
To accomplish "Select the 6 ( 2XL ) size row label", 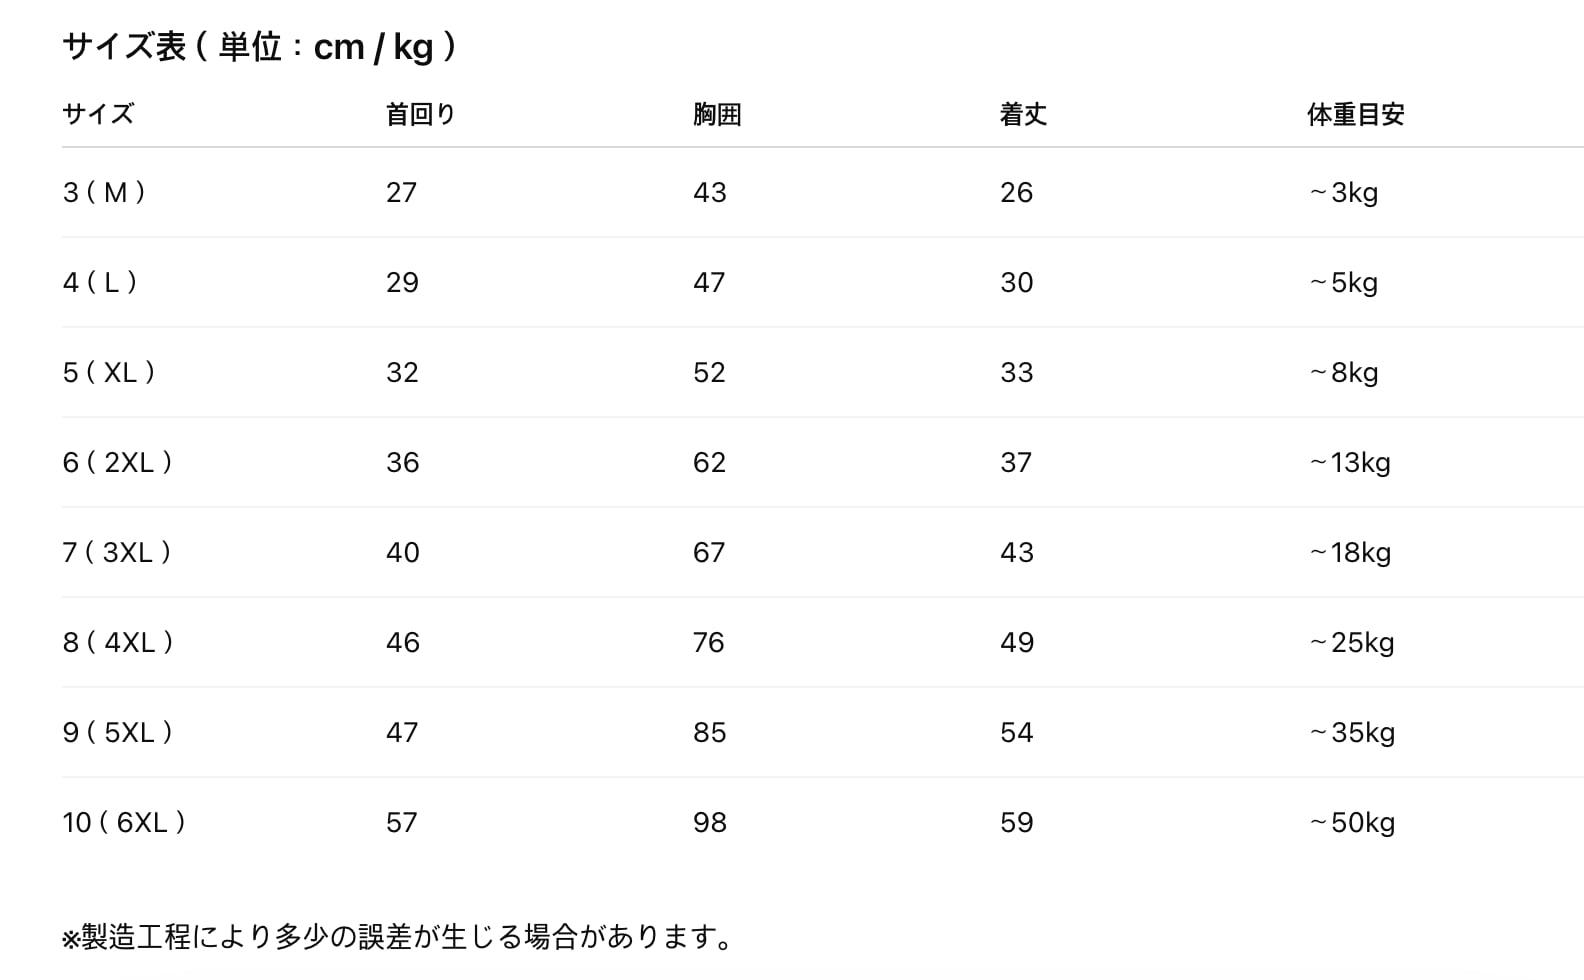I will click(x=117, y=462).
